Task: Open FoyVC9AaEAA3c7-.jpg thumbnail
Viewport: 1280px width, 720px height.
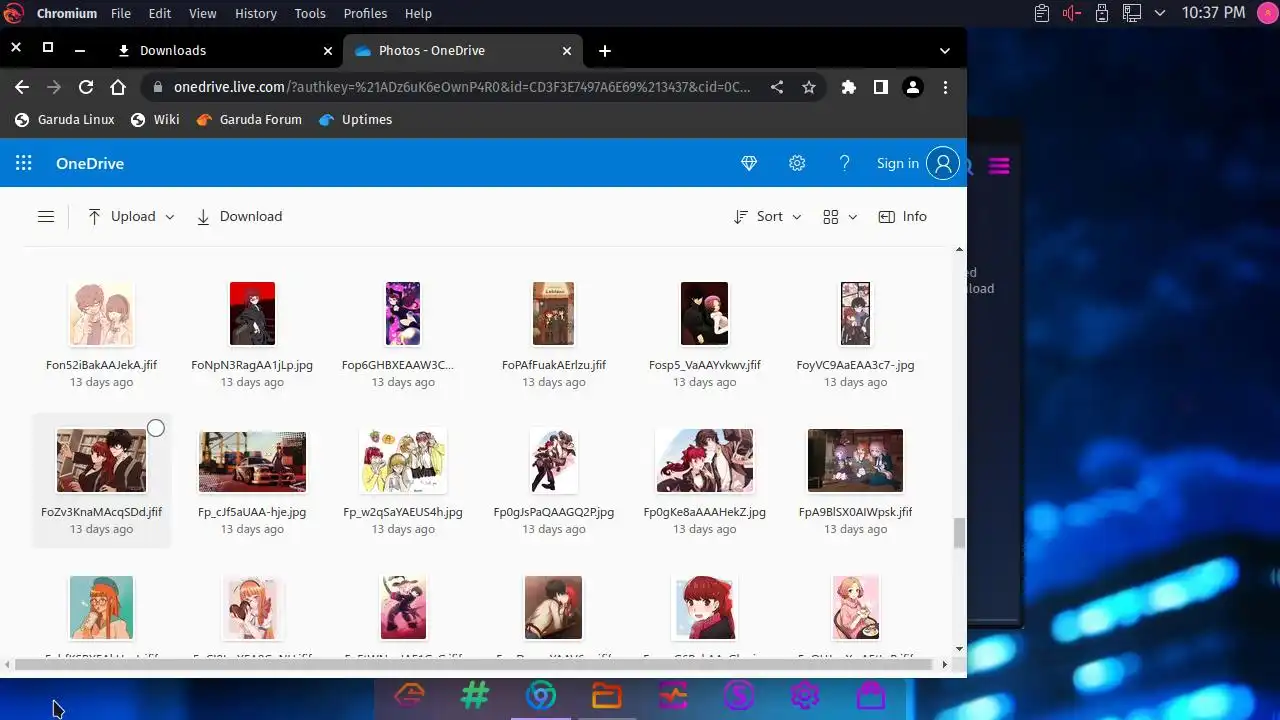Action: tap(856, 313)
